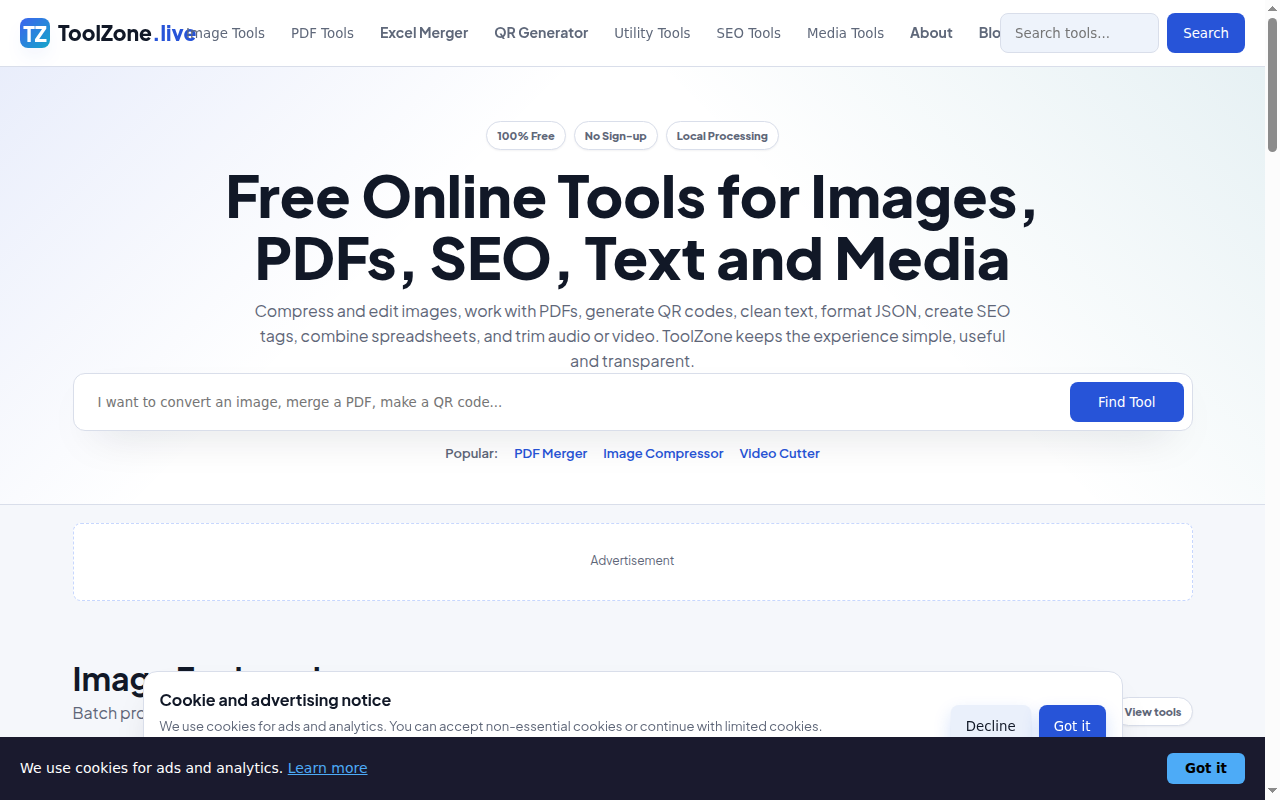The width and height of the screenshot is (1280, 800).
Task: Click the "Cookie and advertising notice" heading
Action: [x=275, y=700]
